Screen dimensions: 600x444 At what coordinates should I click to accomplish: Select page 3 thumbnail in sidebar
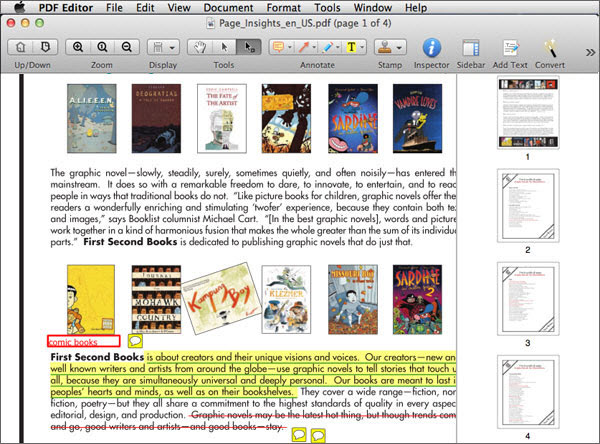[528, 299]
